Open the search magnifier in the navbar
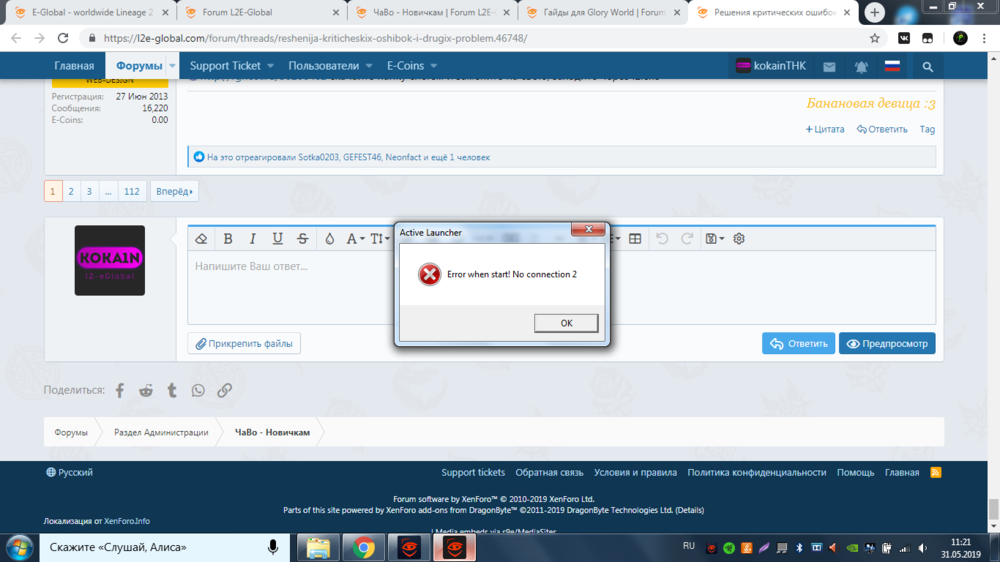This screenshot has width=1000, height=562. (x=928, y=67)
